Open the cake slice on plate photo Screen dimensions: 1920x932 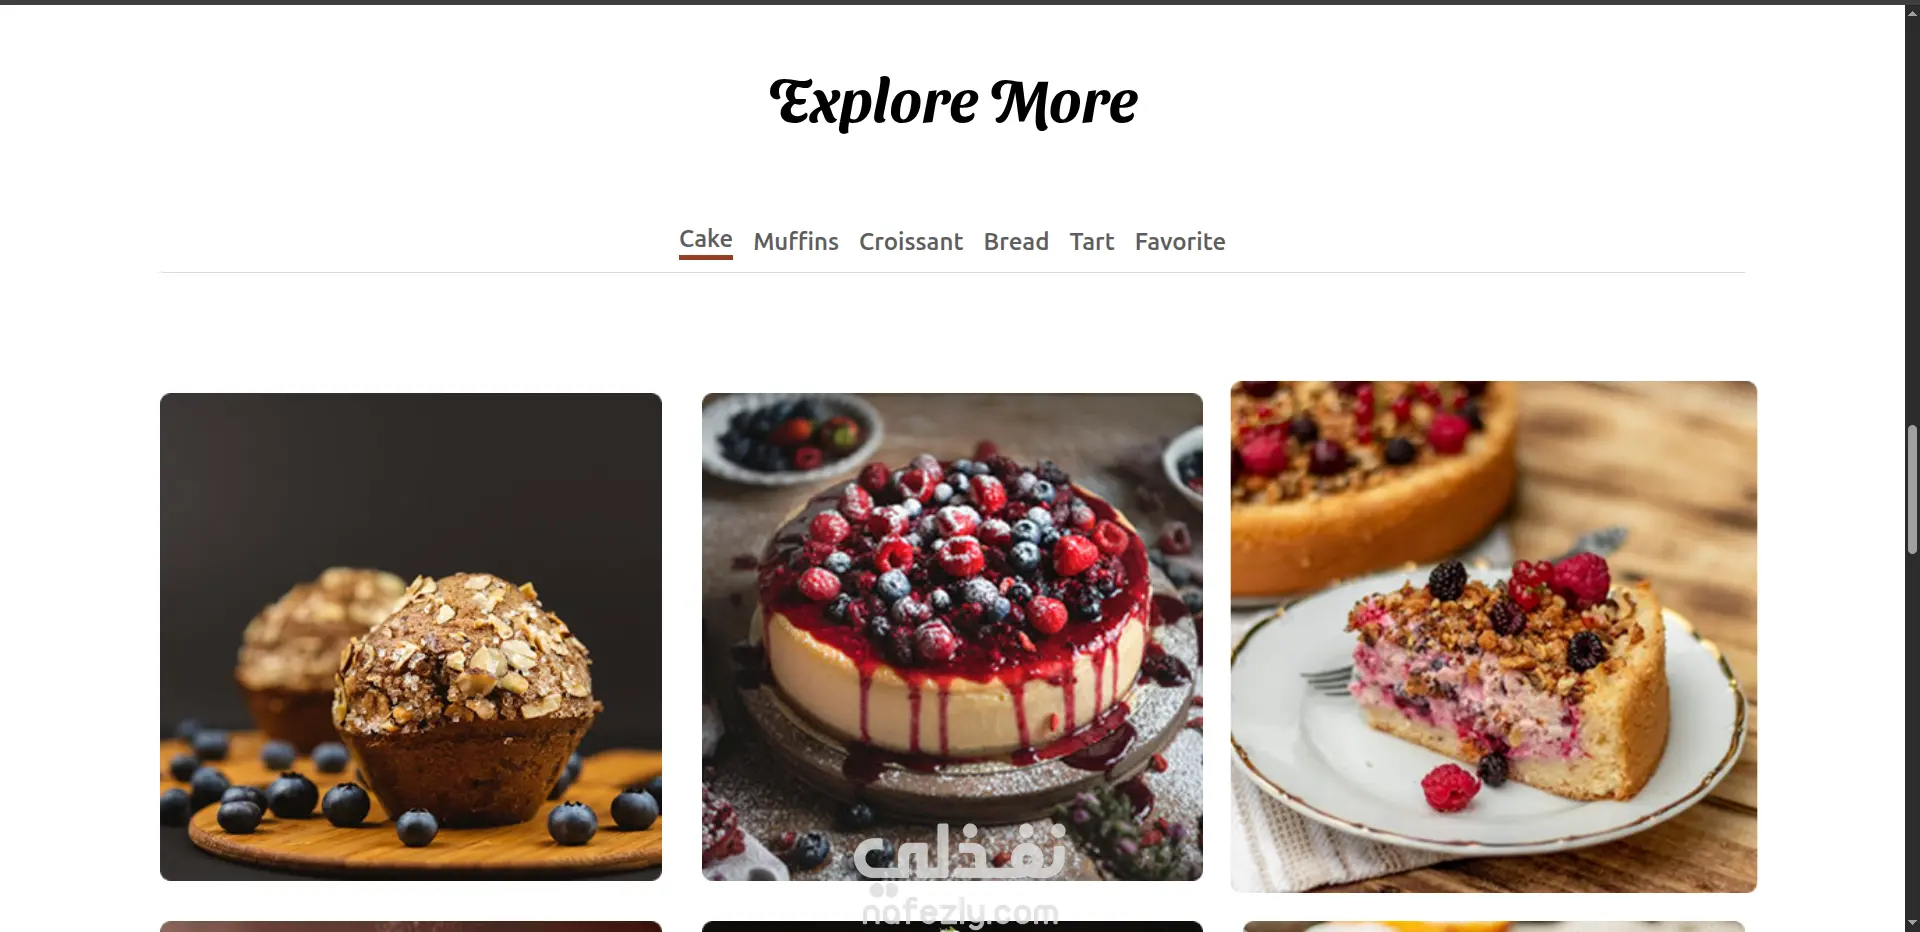point(1494,637)
